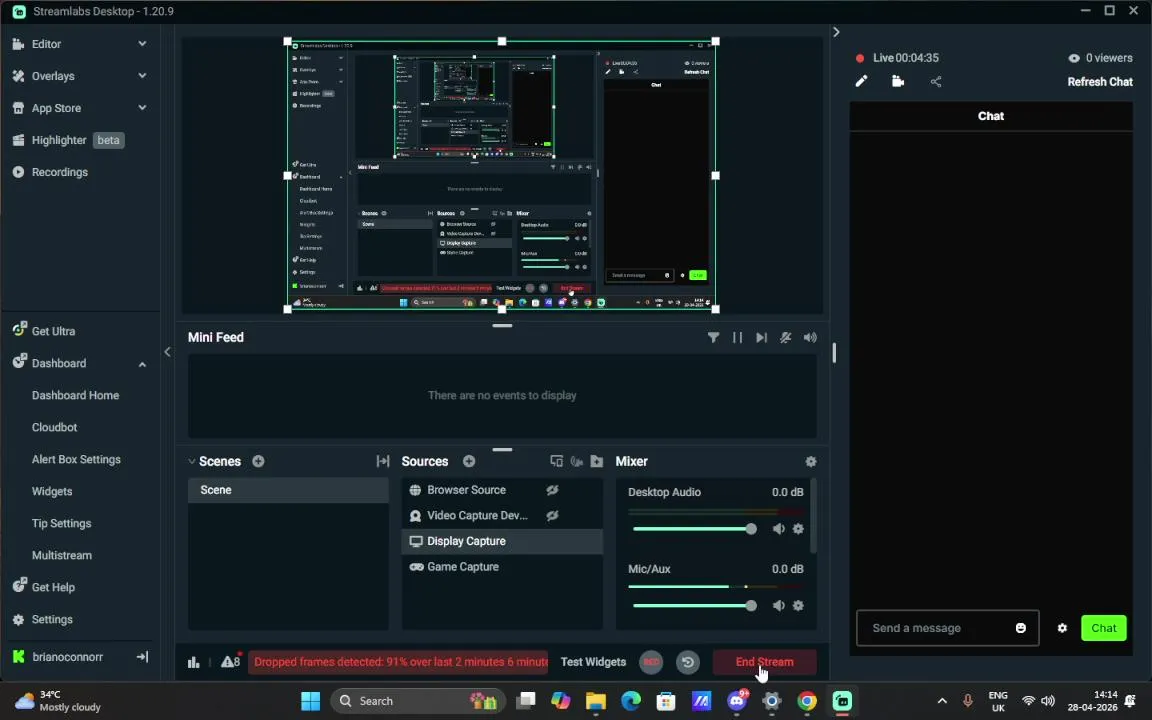This screenshot has width=1152, height=720.
Task: Adjust the Mic/Aux volume slider
Action: pos(693,605)
